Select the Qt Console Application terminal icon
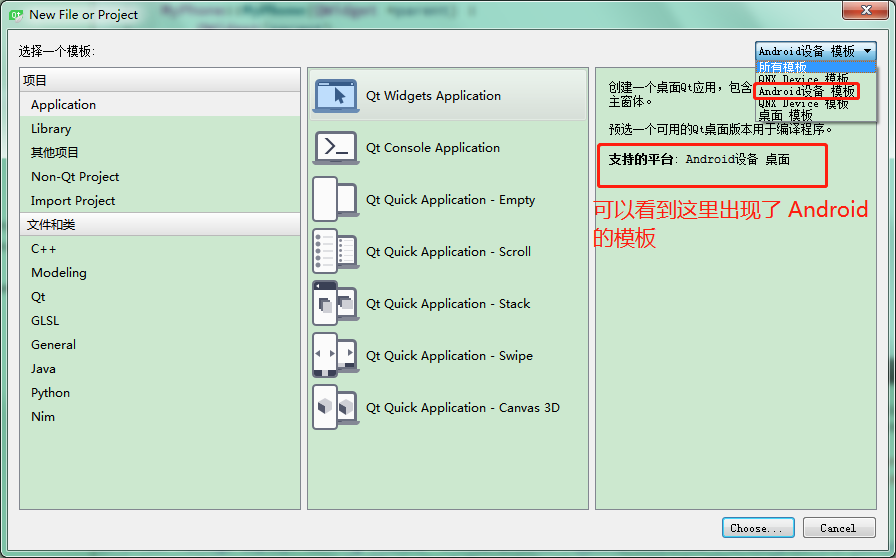Screen dimensions: 896x558 click(336, 148)
